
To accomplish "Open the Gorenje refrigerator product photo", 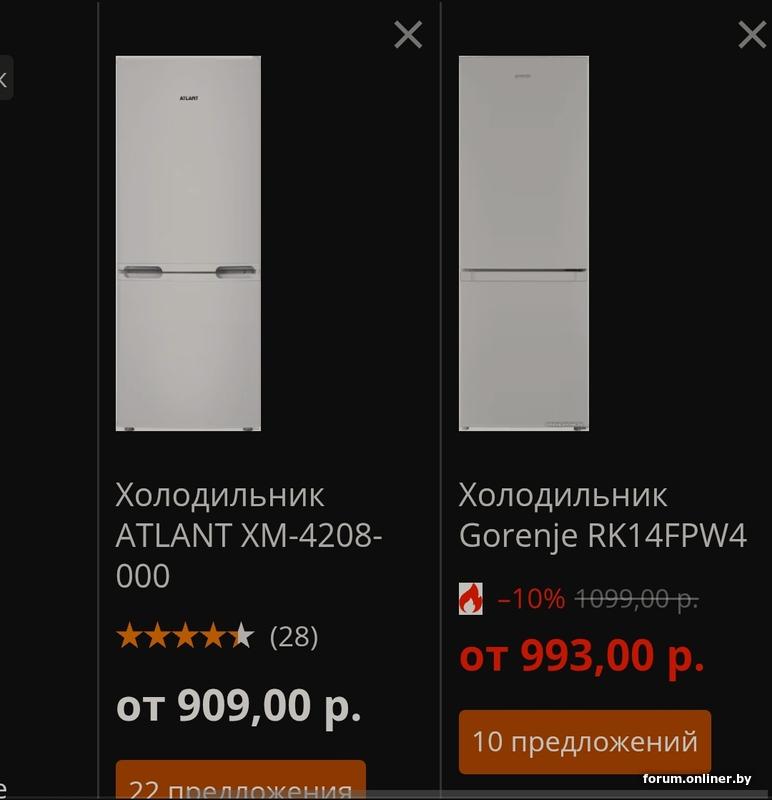I will tap(524, 243).
